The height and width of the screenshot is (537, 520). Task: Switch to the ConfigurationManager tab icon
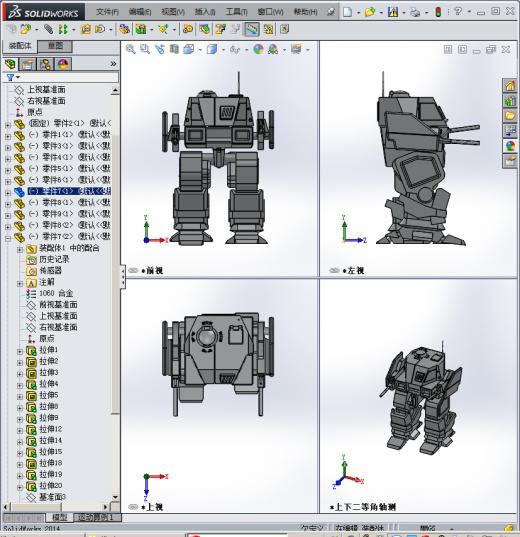coord(45,64)
